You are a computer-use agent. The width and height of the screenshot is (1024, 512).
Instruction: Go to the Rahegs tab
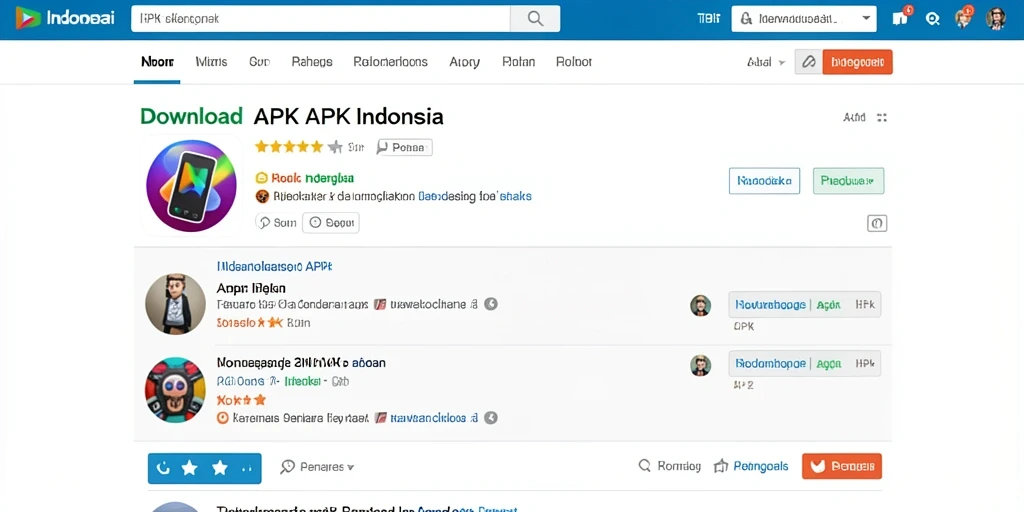click(312, 62)
